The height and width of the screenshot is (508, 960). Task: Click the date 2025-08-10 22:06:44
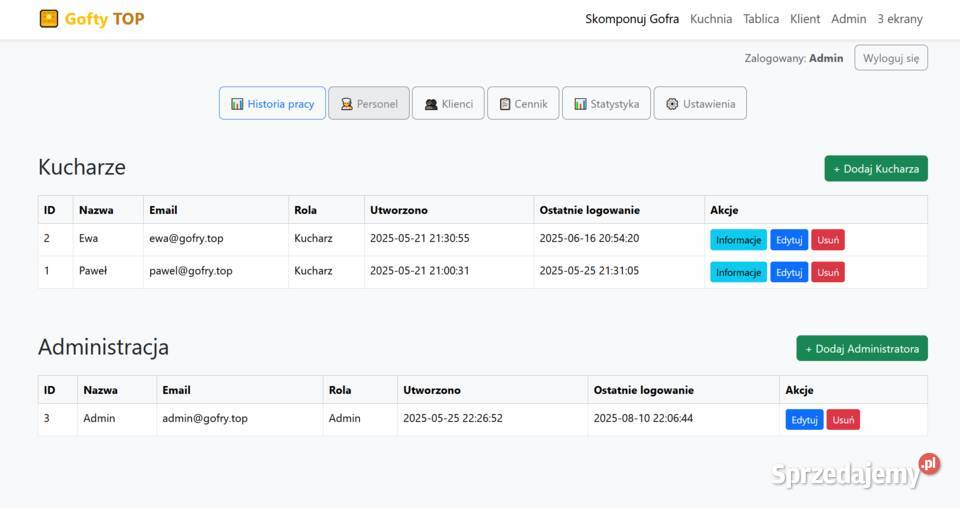(x=643, y=419)
